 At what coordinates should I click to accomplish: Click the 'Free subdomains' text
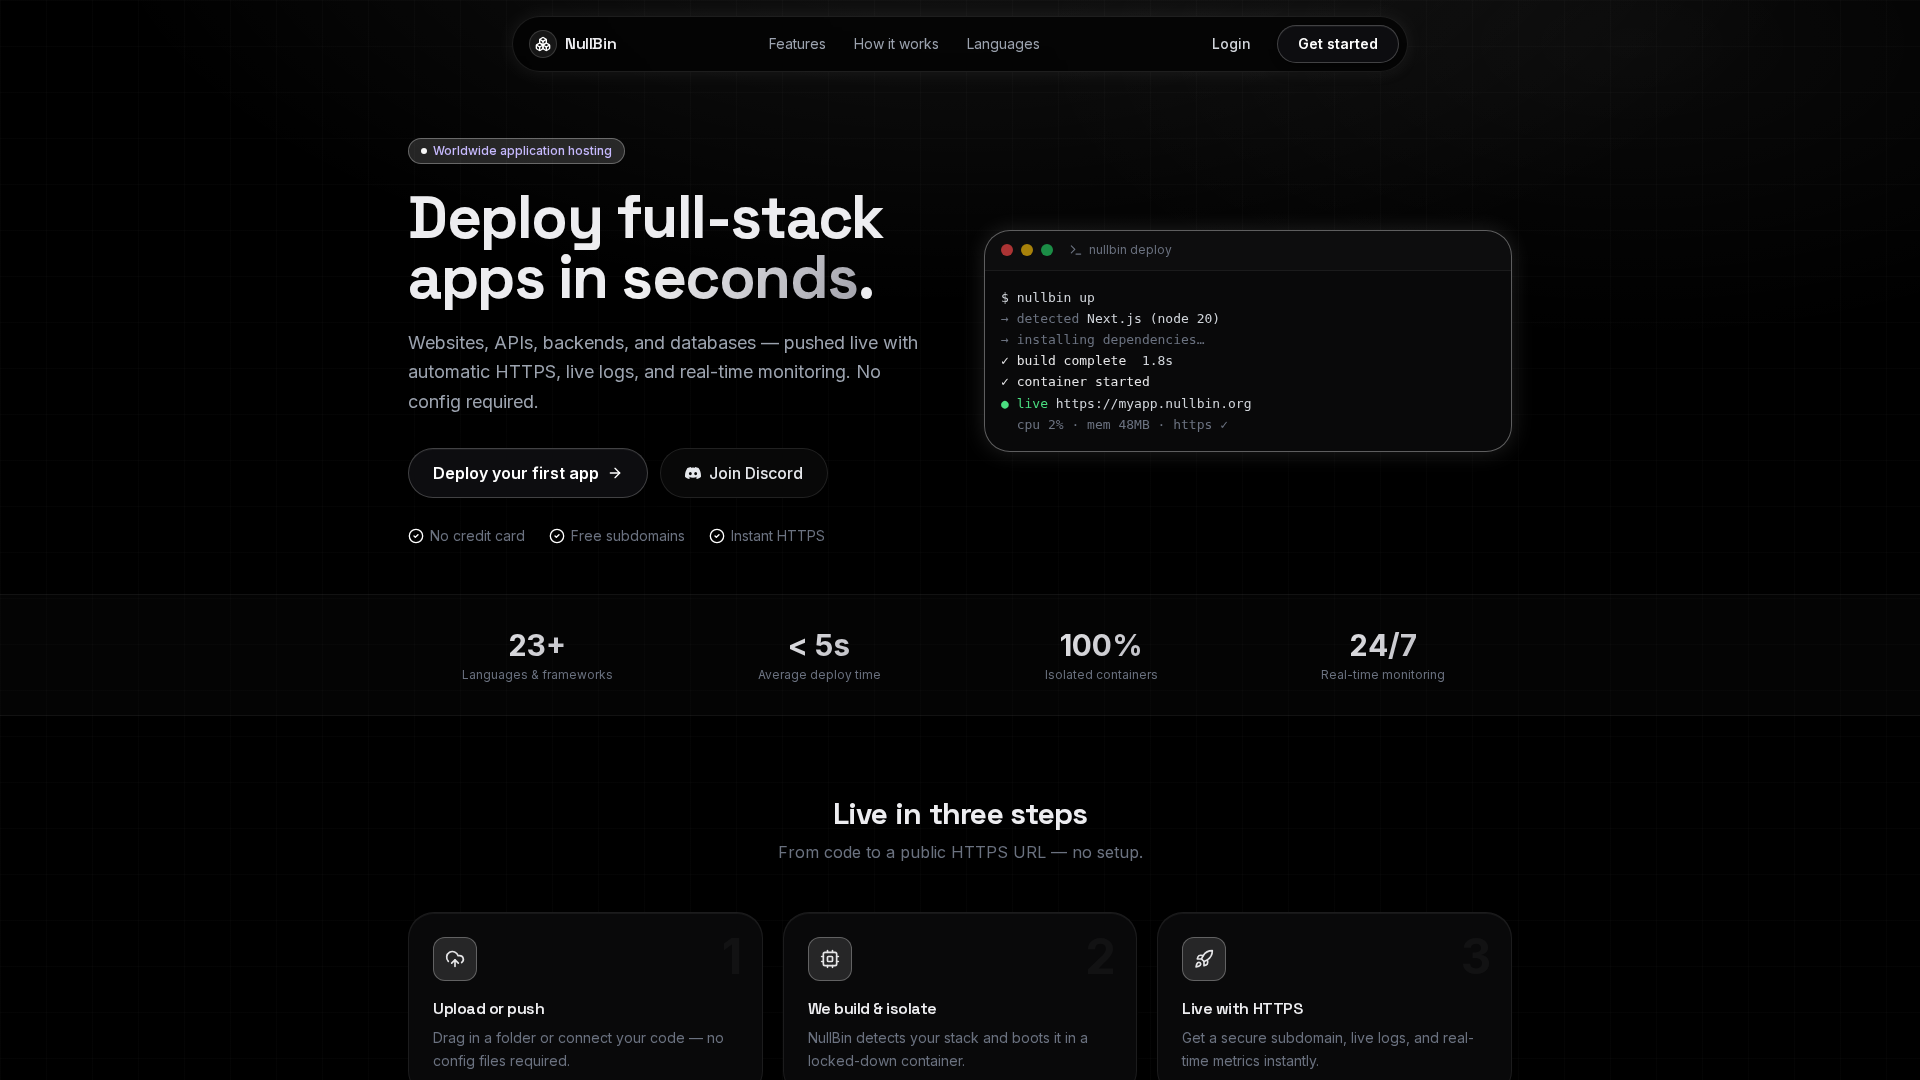click(x=628, y=536)
